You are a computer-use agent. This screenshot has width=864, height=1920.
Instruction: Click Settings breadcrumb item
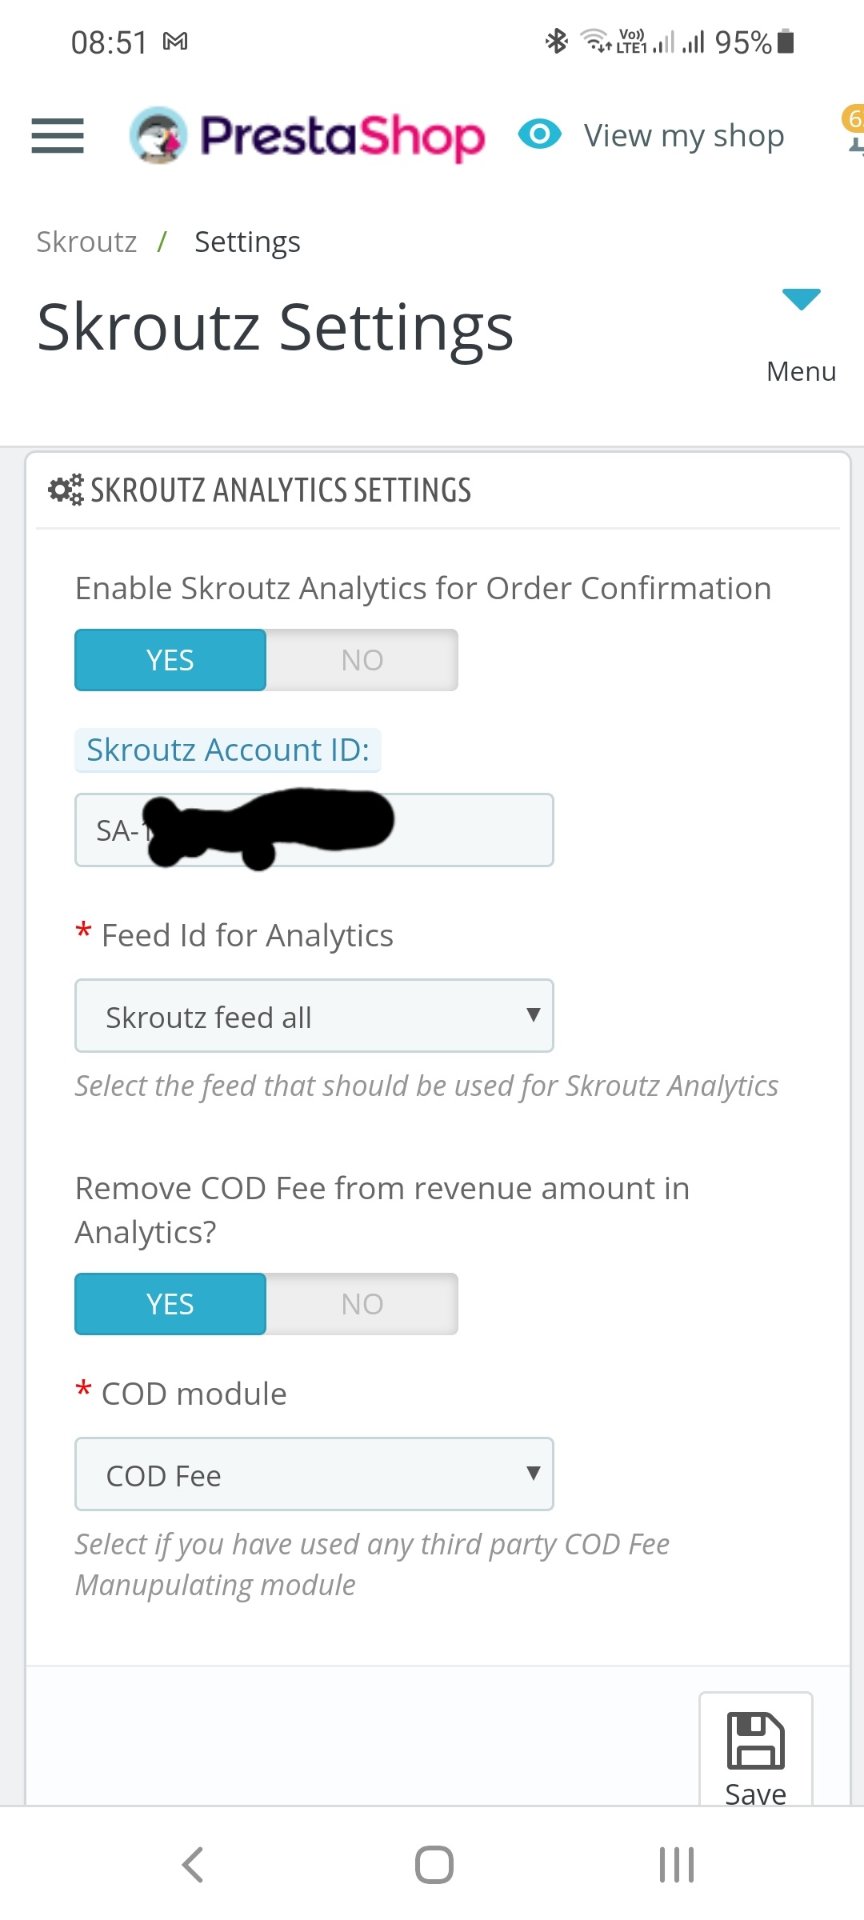[247, 242]
